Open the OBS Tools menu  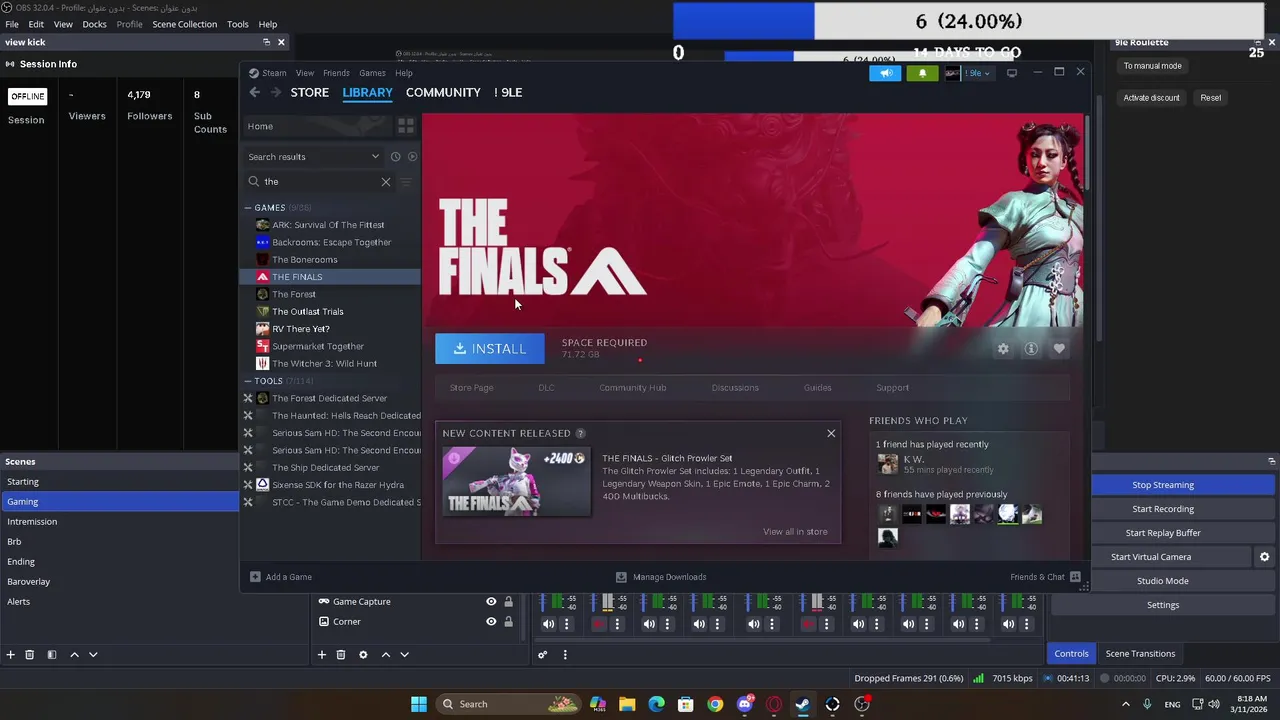coord(238,24)
